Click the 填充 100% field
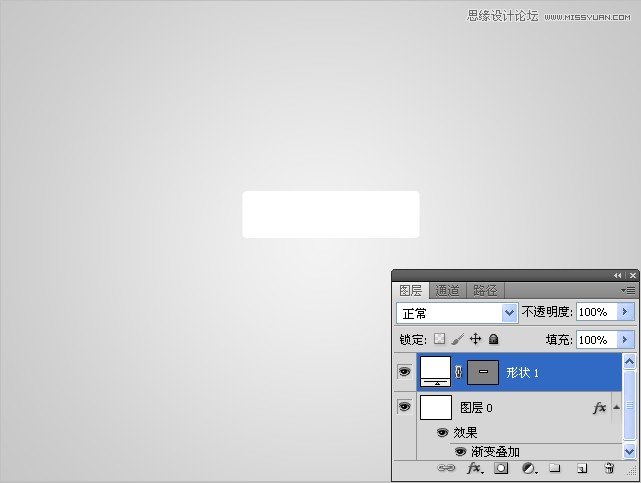The height and width of the screenshot is (483, 641). [x=596, y=340]
